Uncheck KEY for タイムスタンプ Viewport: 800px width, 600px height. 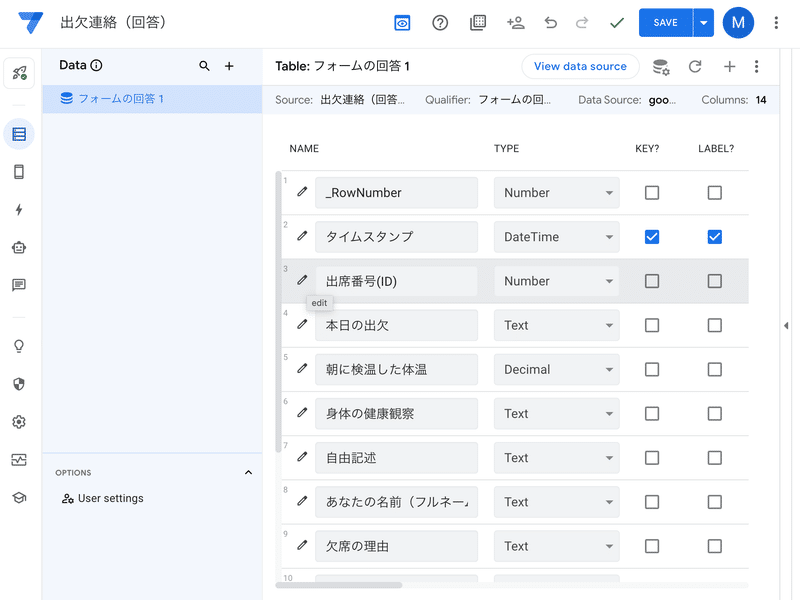tap(652, 237)
